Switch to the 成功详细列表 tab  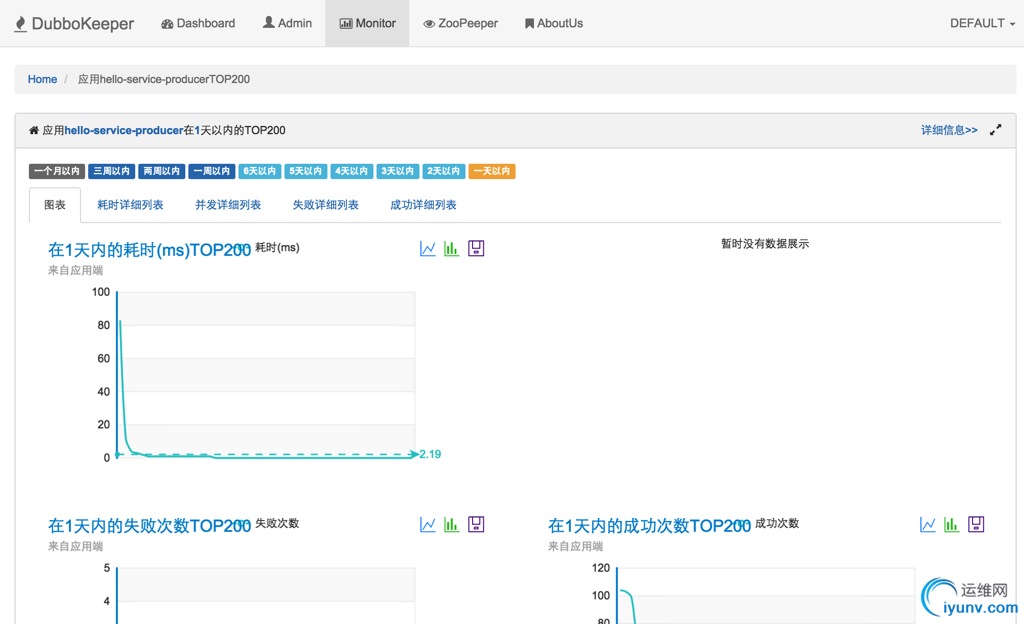point(423,205)
